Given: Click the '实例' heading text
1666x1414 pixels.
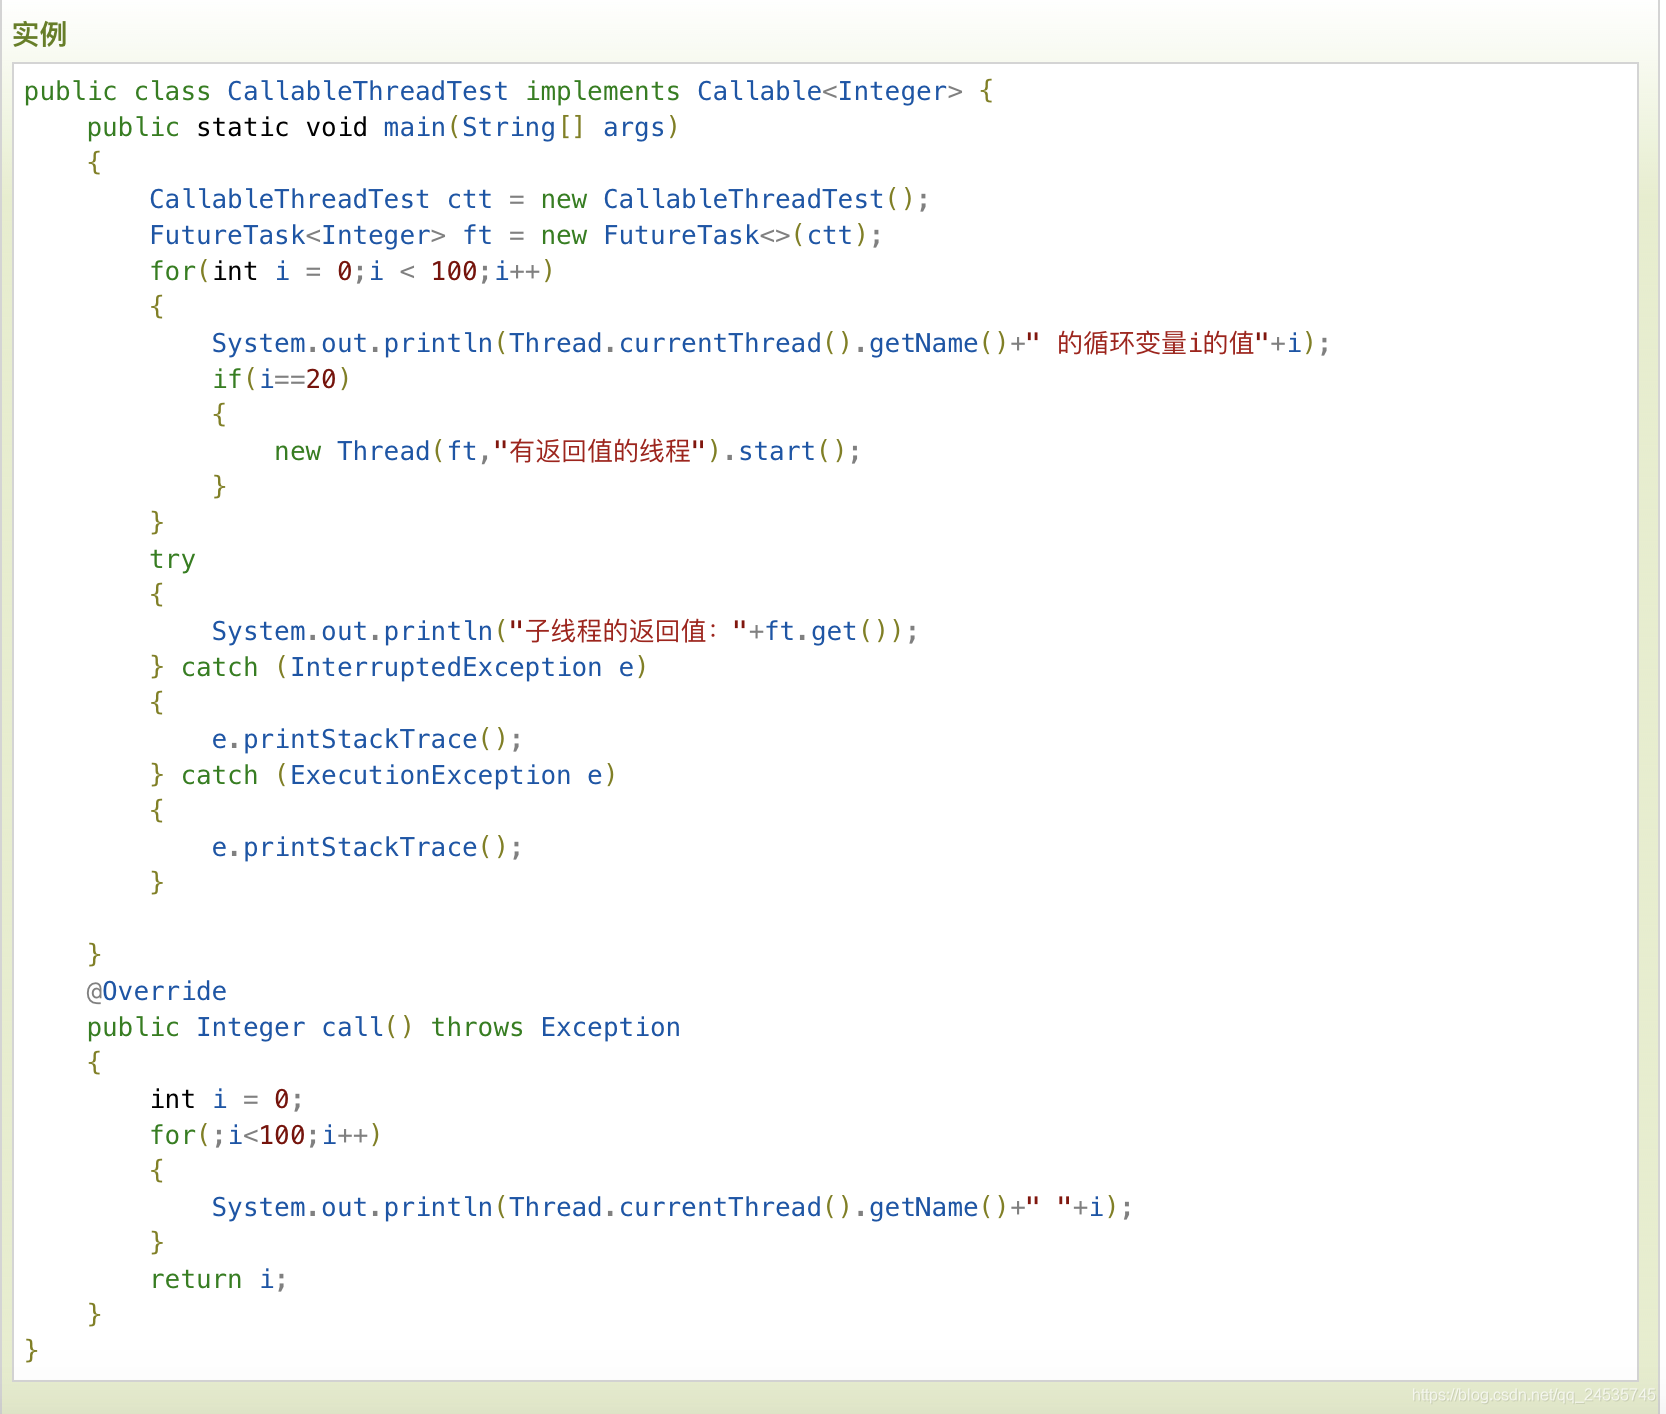Looking at the screenshot, I should (x=39, y=35).
